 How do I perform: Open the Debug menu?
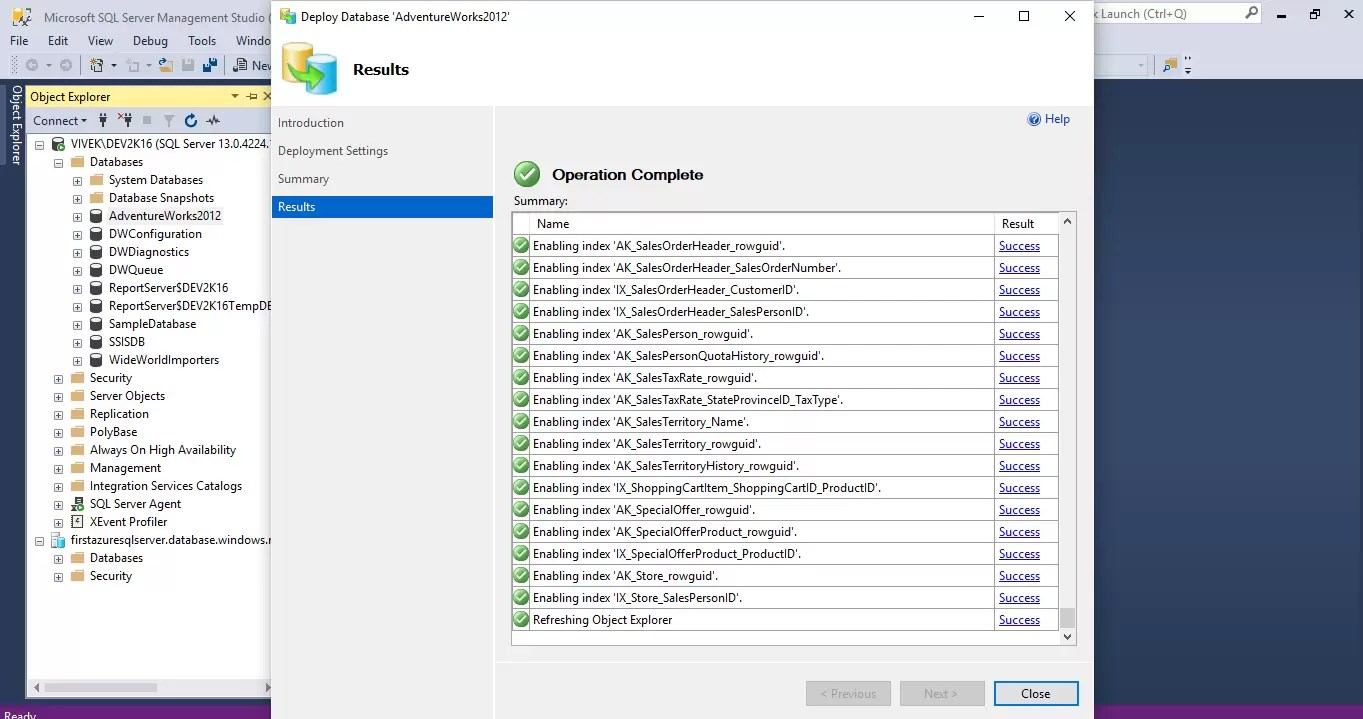pyautogui.click(x=150, y=41)
